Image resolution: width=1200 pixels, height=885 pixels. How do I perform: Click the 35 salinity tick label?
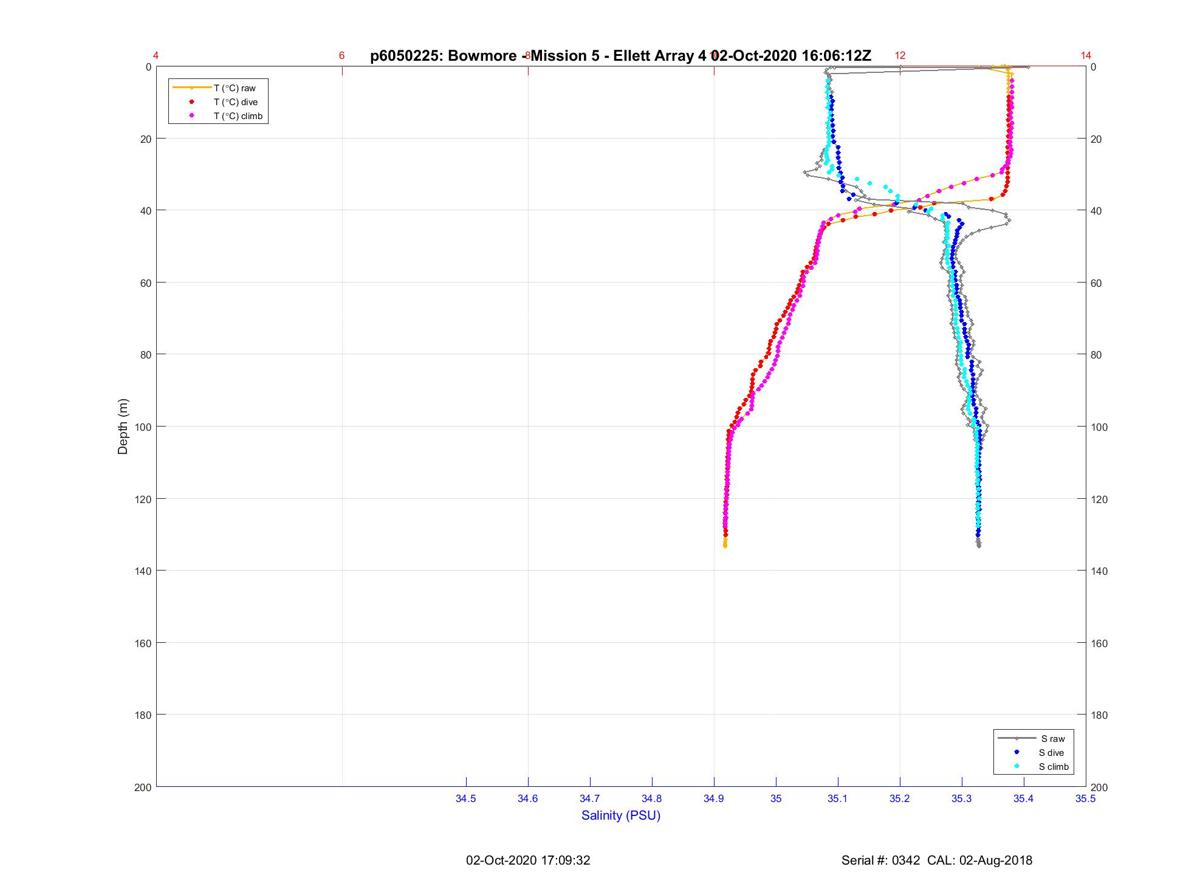pyautogui.click(x=776, y=799)
